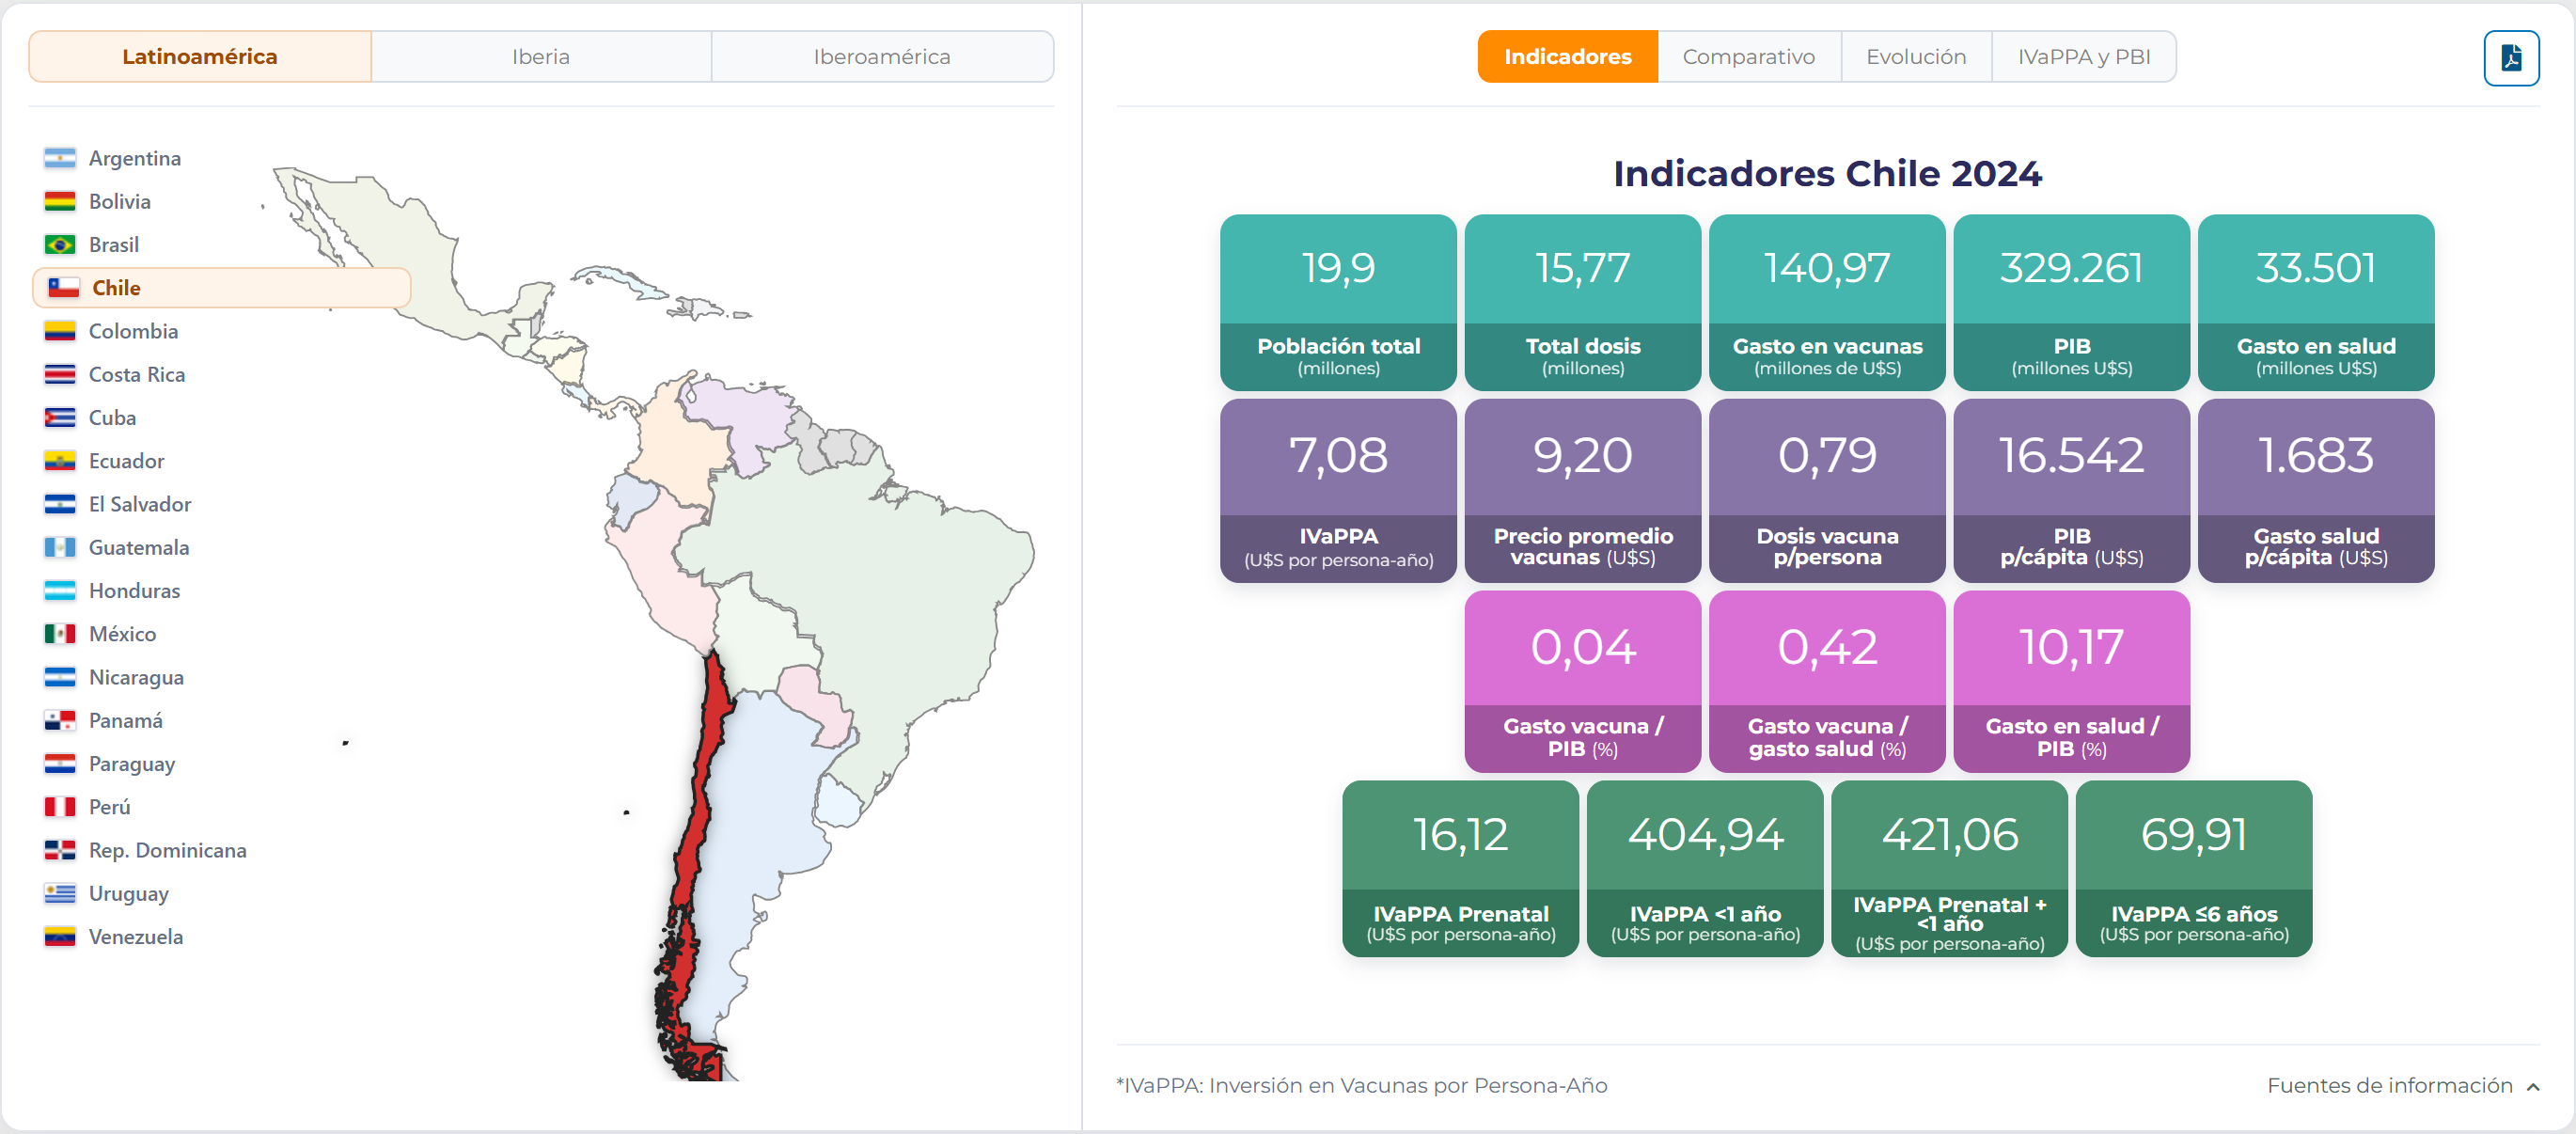Switch to the Iberoamérica region tab
Screen dimensions: 2576x1134
coord(882,56)
